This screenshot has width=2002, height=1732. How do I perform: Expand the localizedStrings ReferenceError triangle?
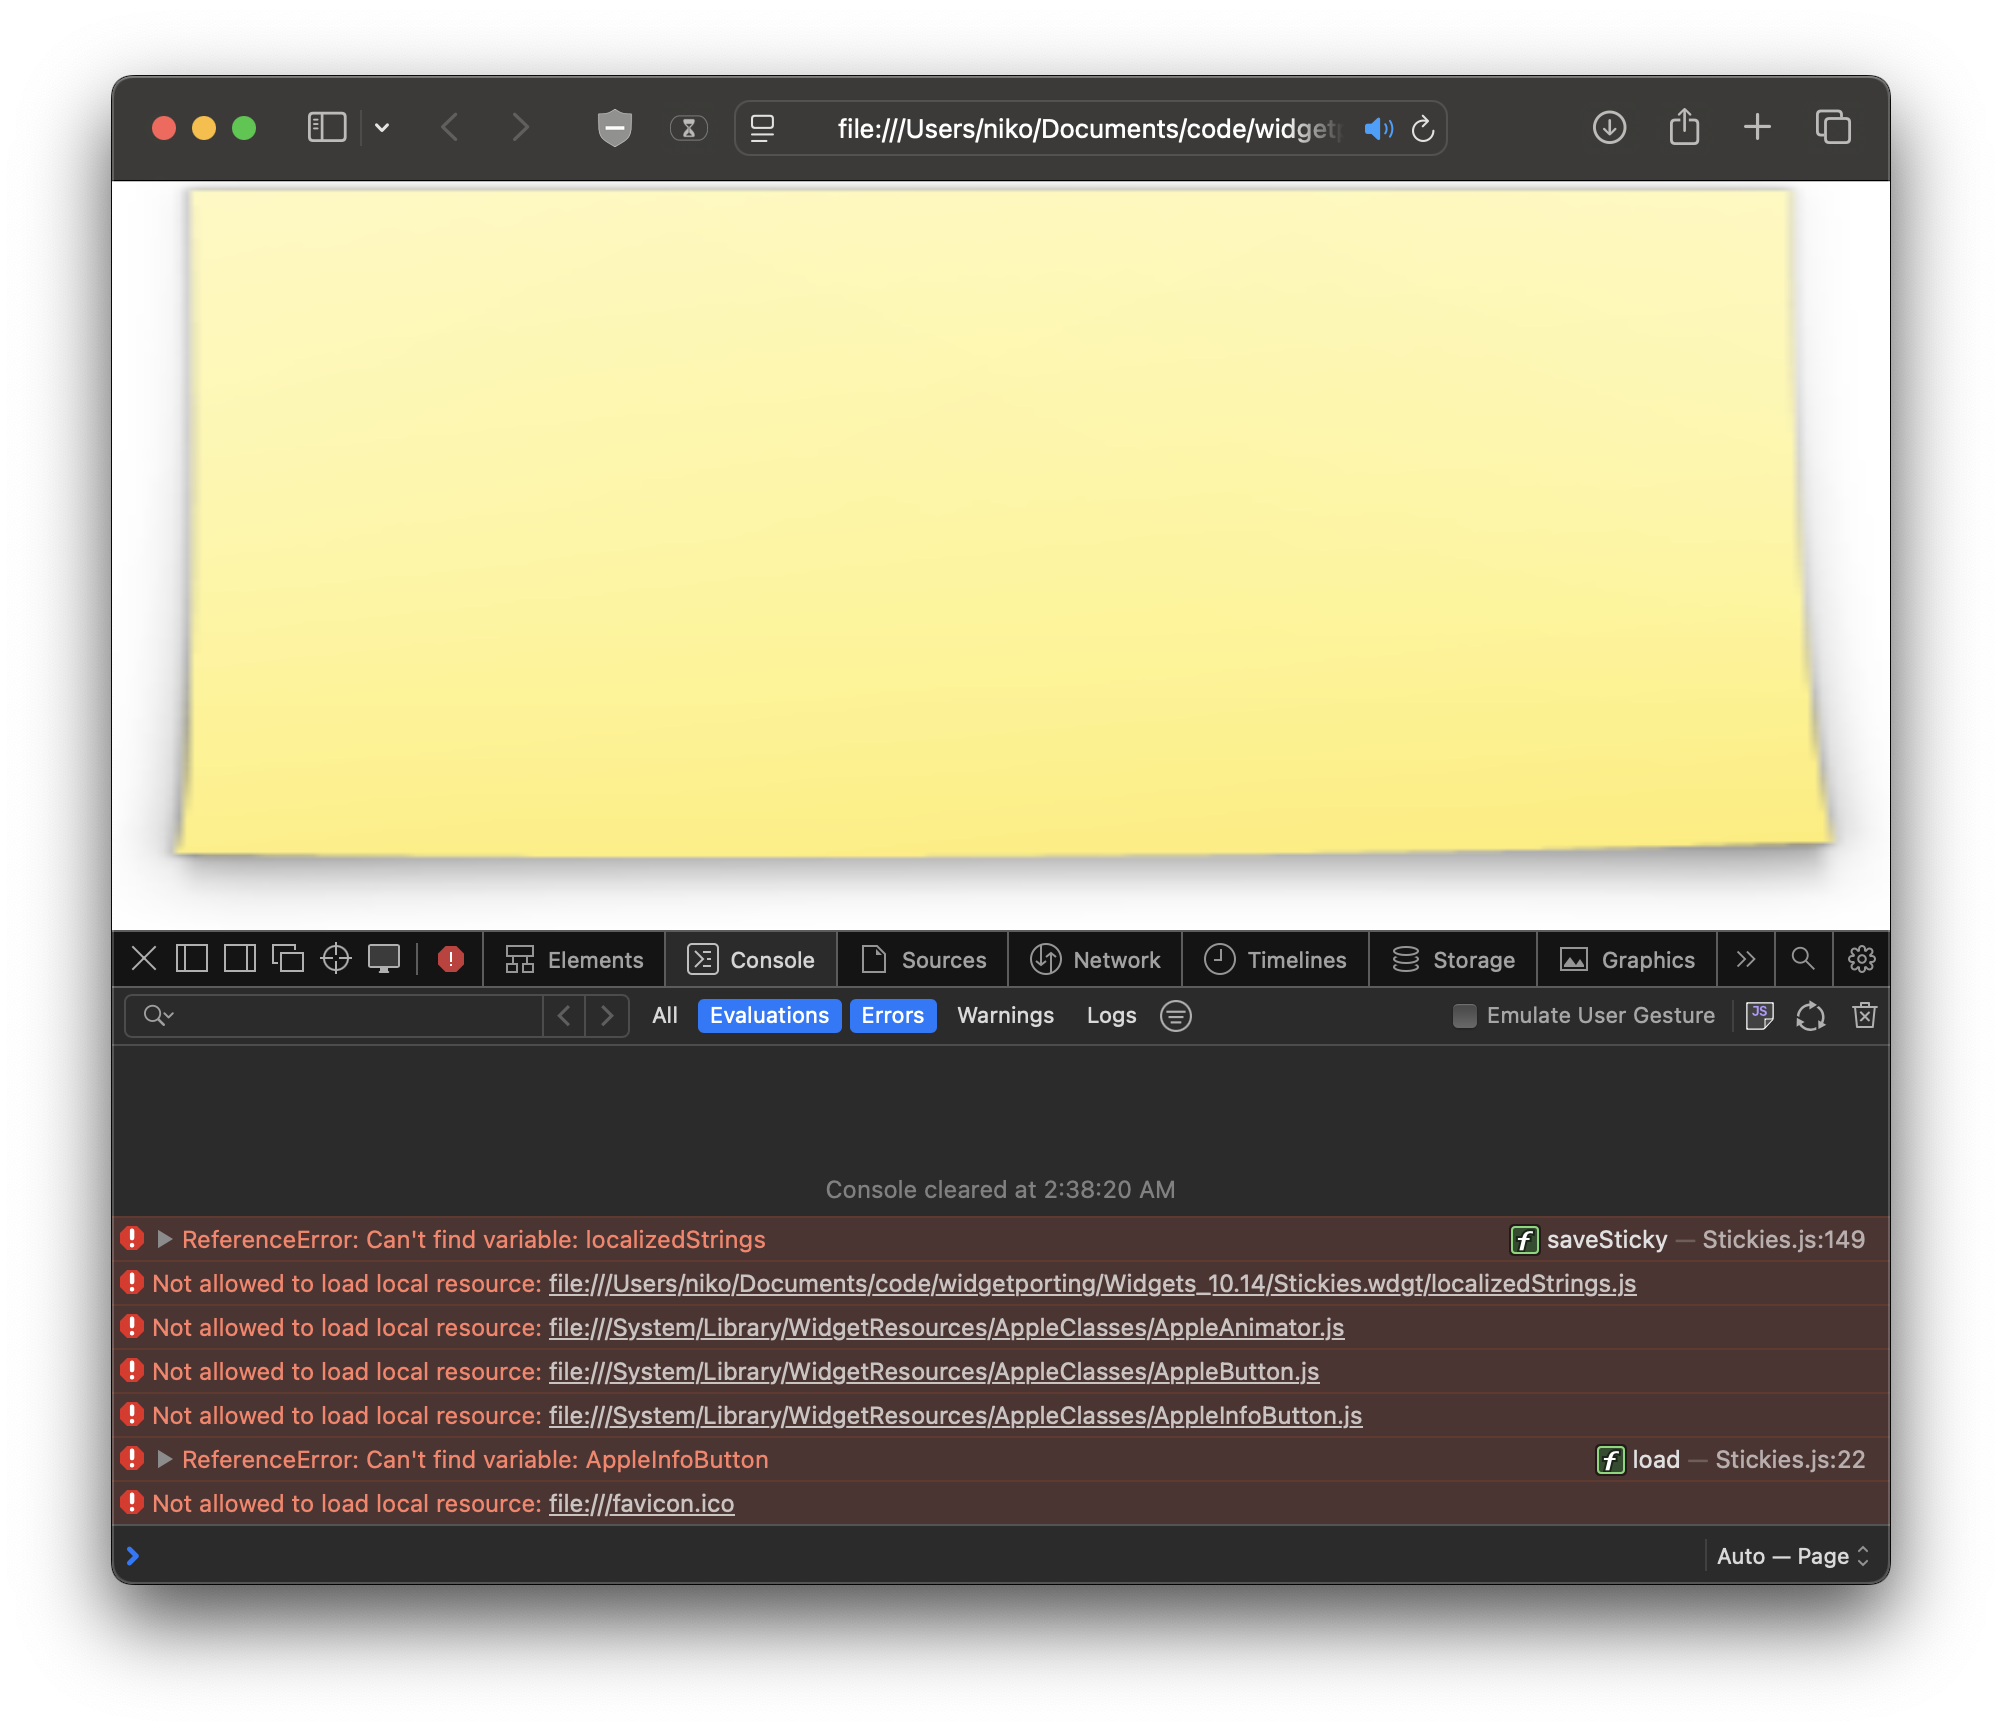point(165,1240)
